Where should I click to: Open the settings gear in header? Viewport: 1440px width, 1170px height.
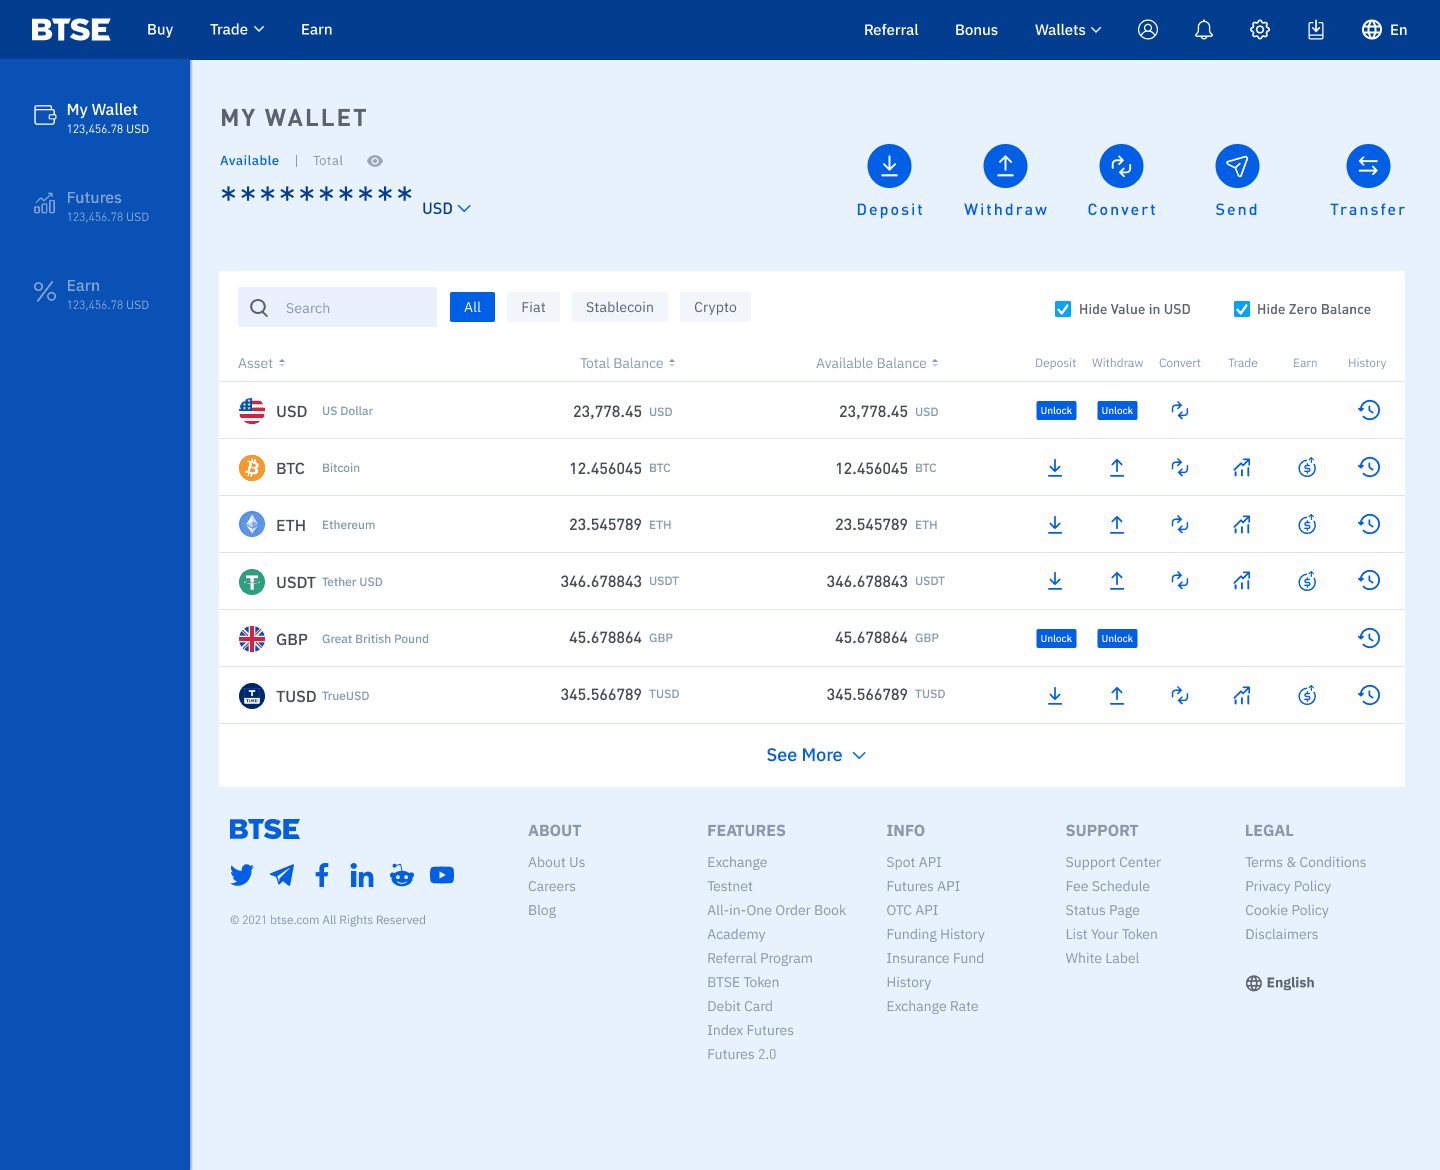[x=1260, y=30]
